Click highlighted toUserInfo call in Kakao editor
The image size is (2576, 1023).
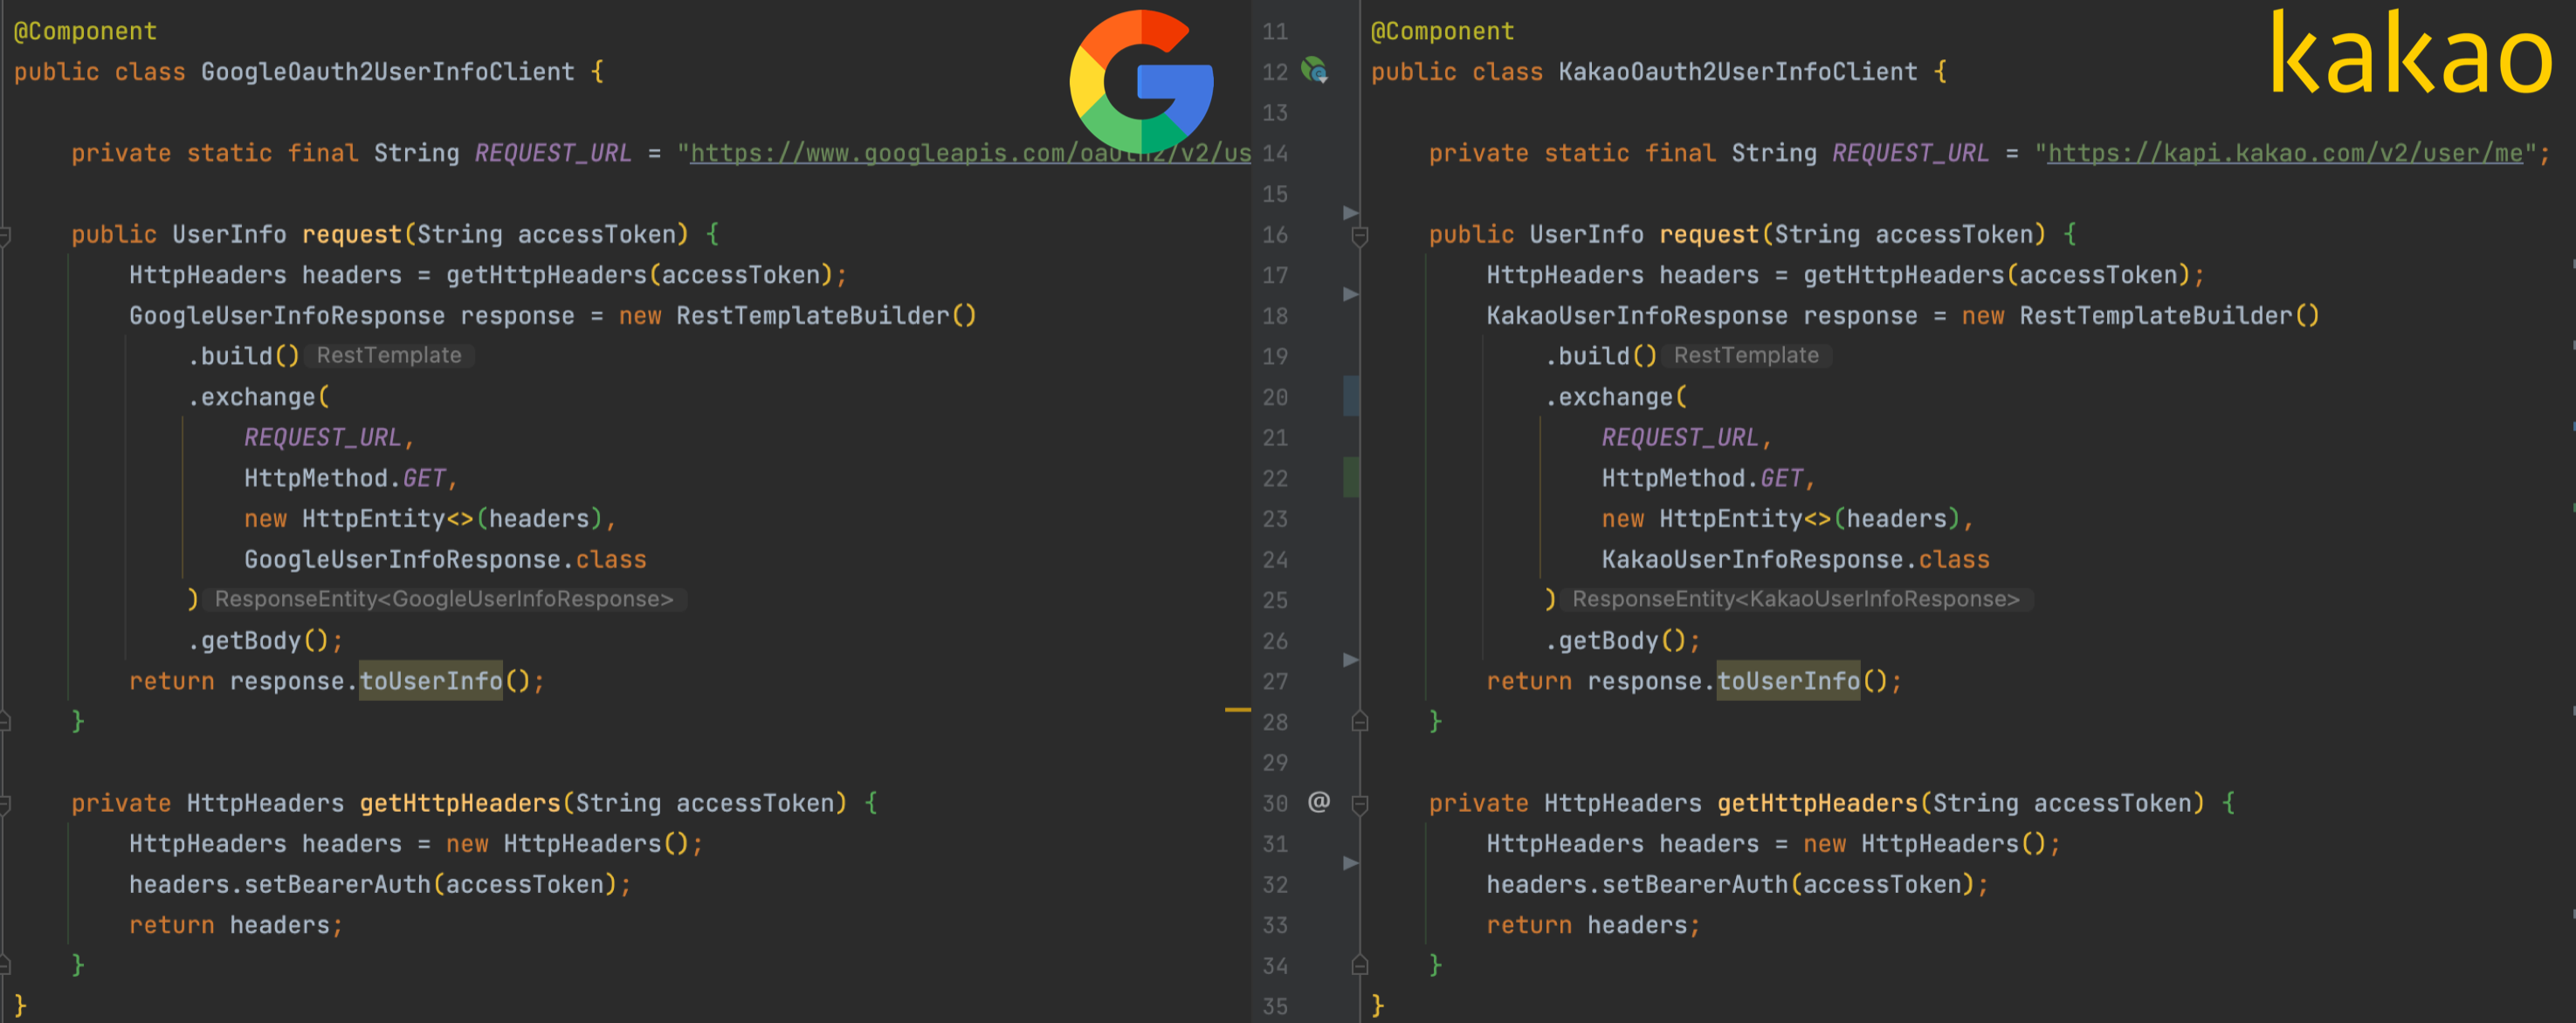[1788, 681]
